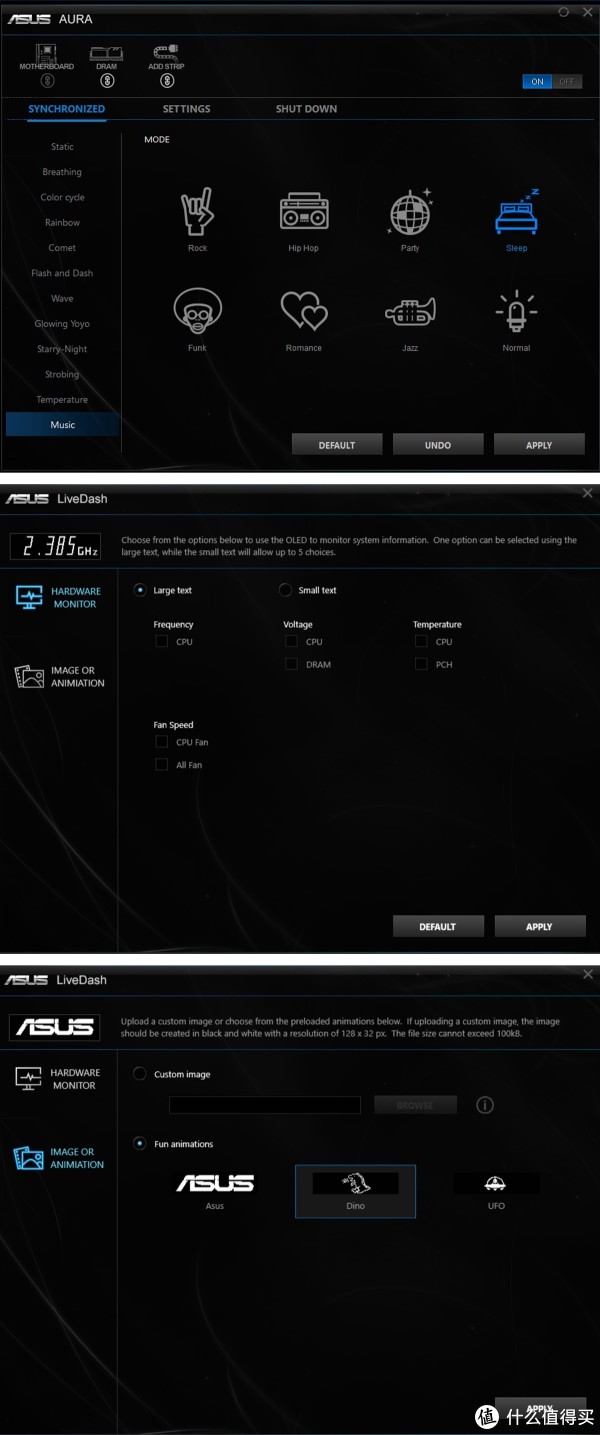600x1435 pixels.
Task: Select the Rock music mode icon
Action: [x=197, y=212]
